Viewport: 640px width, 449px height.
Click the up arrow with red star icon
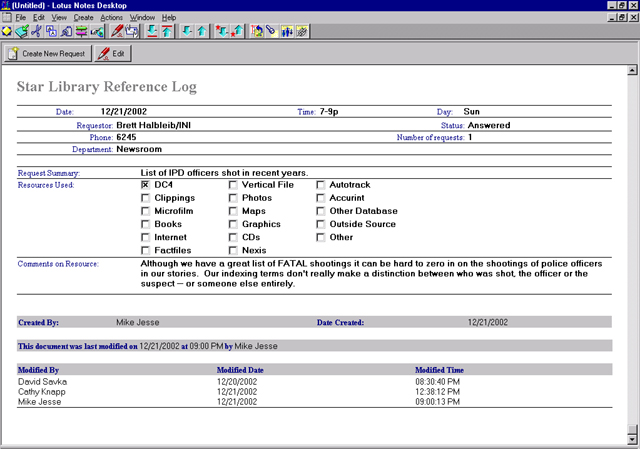point(237,31)
